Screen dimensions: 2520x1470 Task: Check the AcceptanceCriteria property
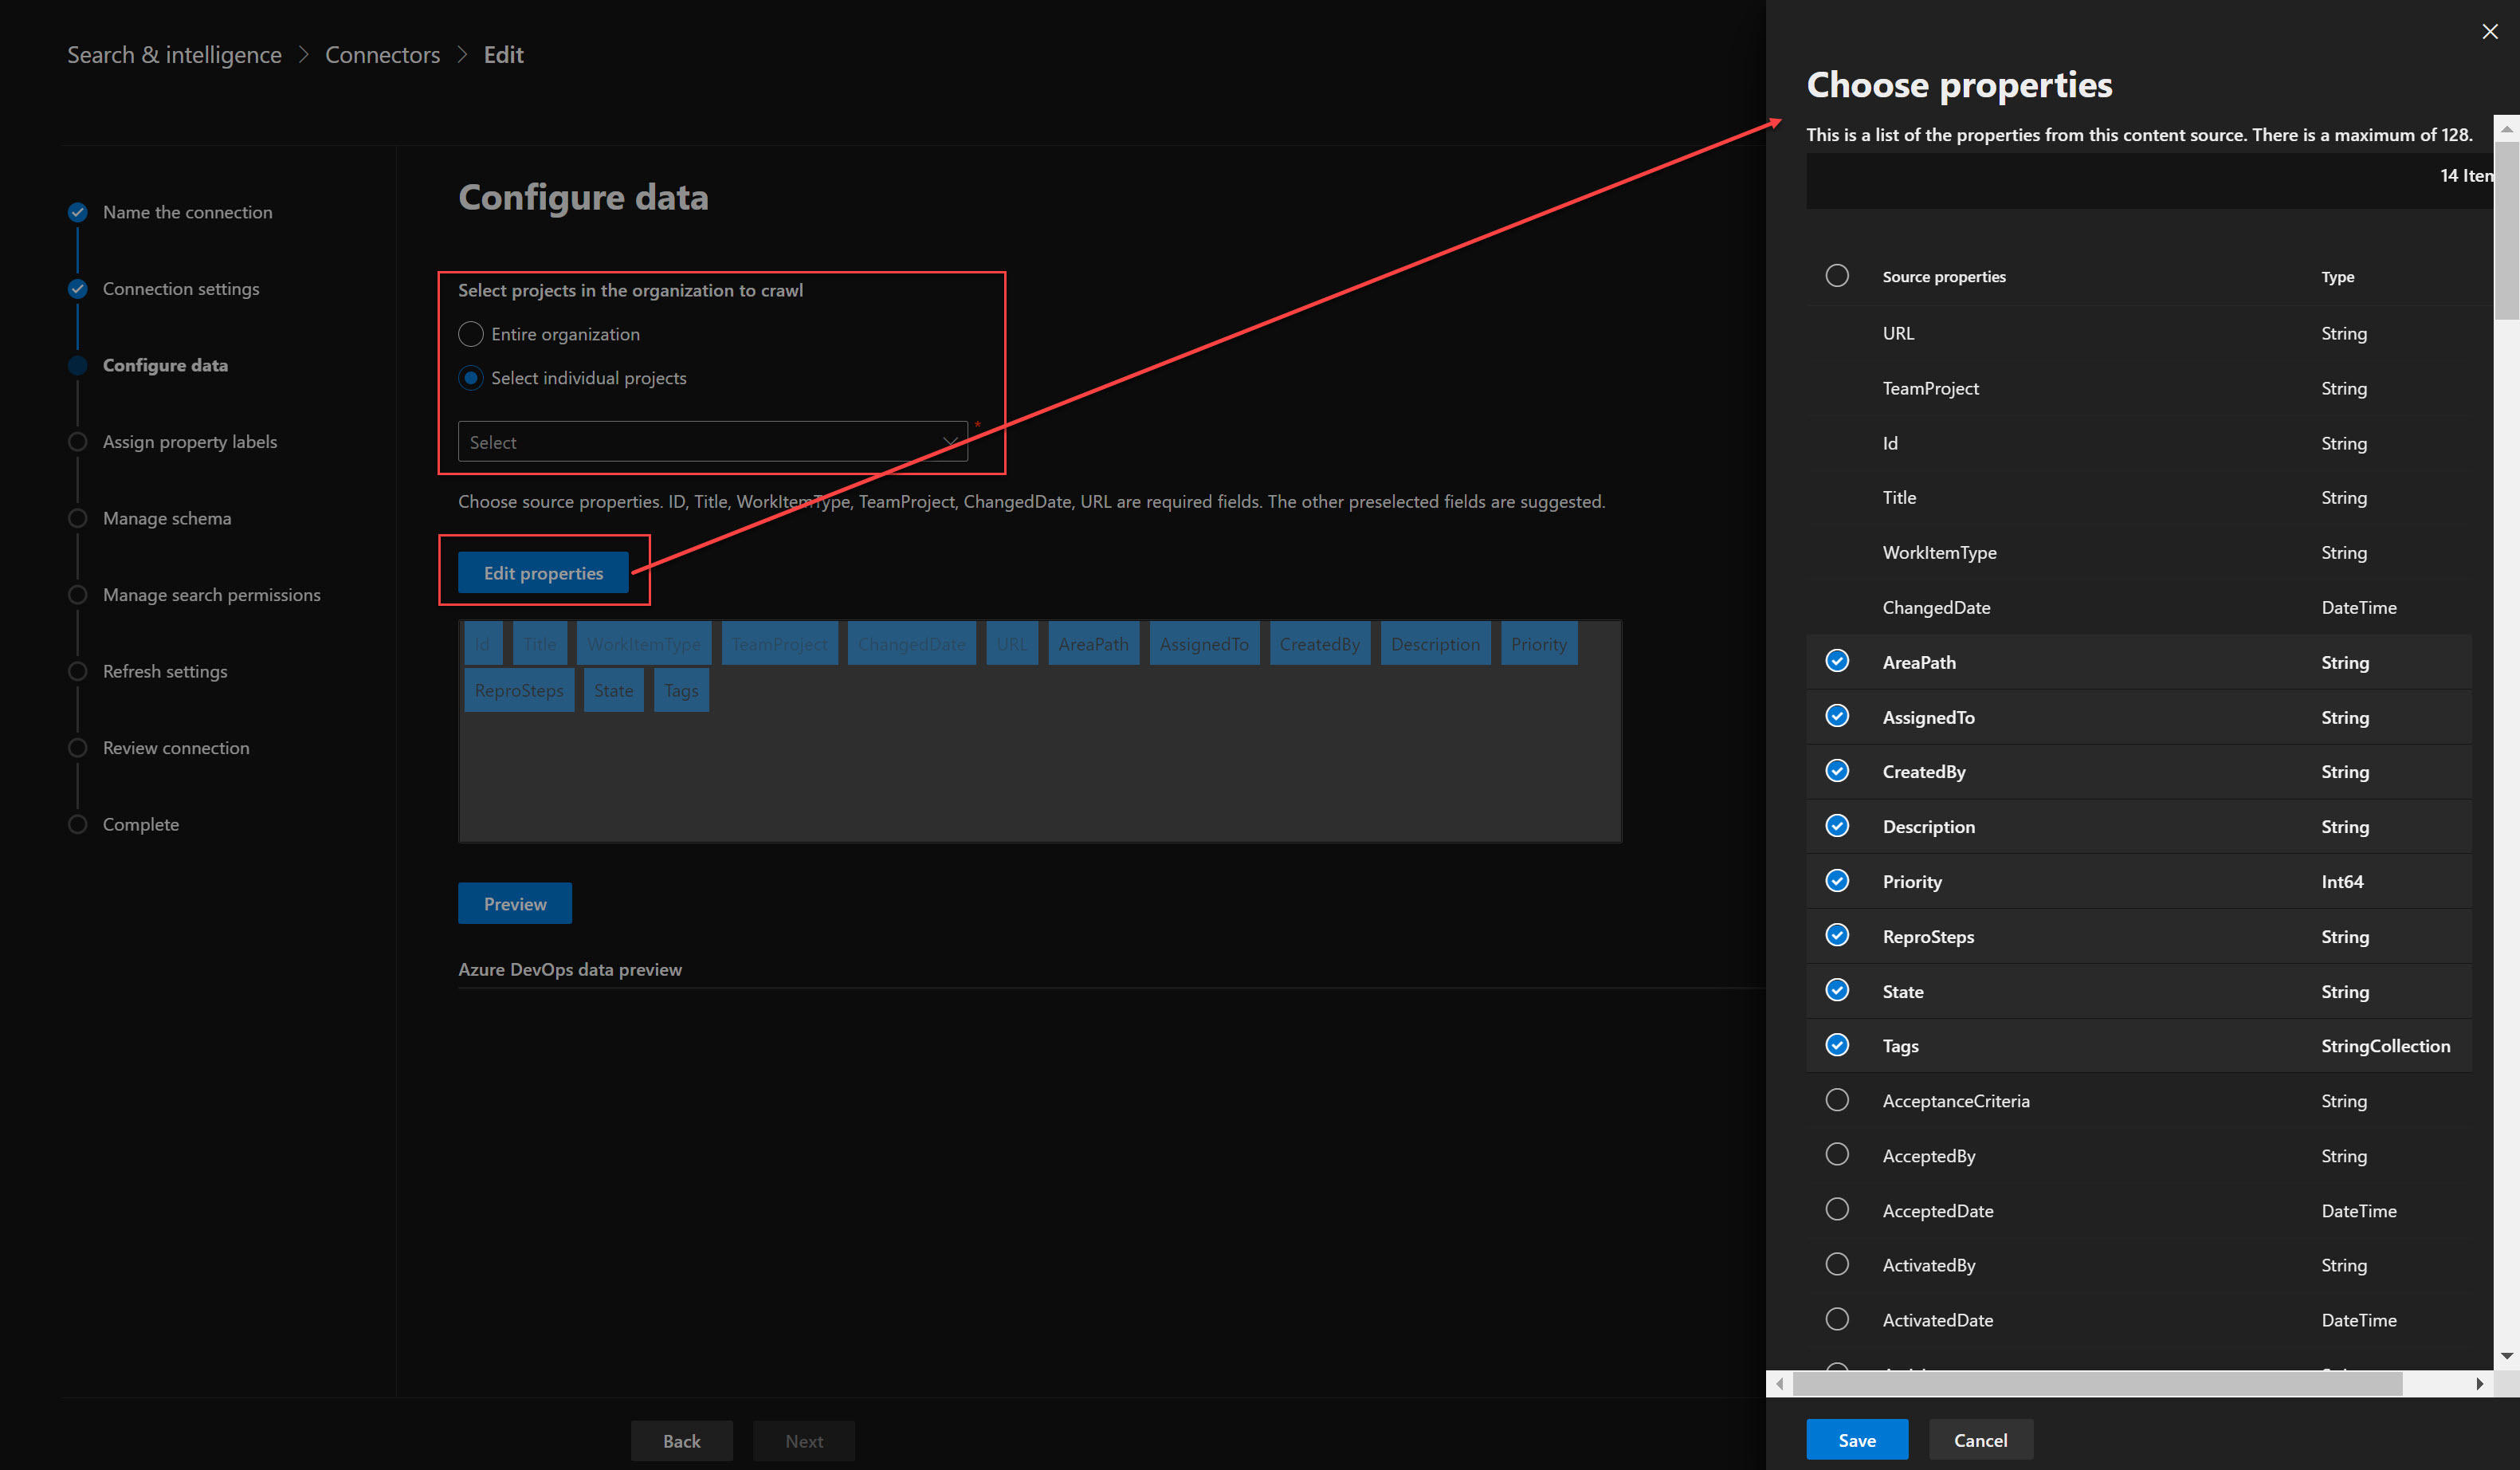pos(1837,1100)
